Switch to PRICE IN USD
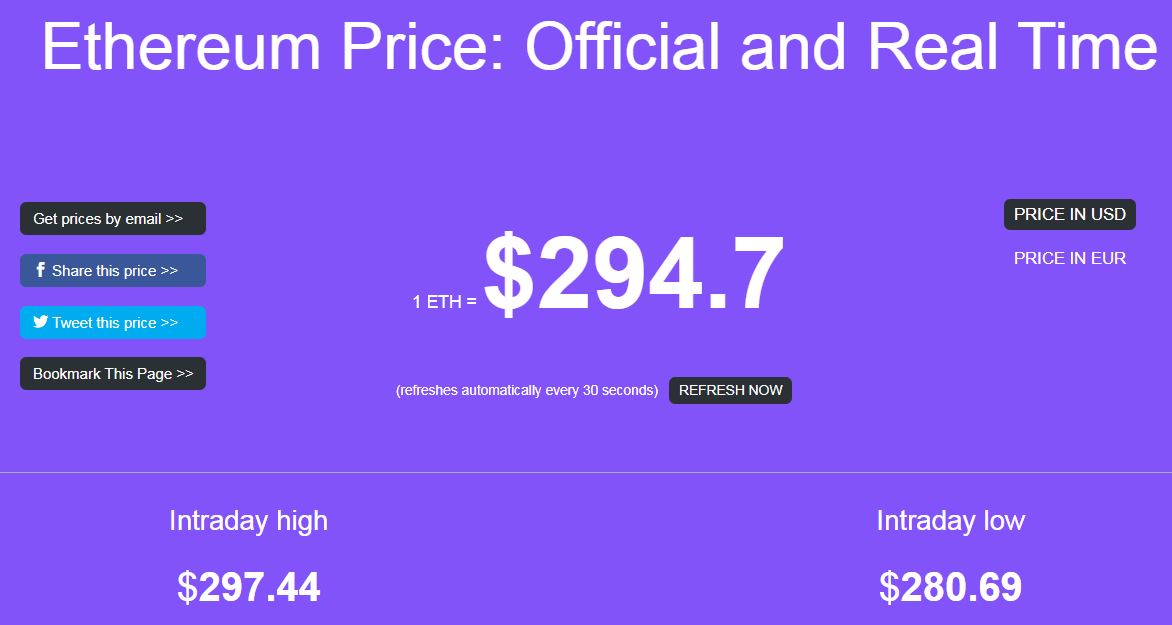 click(x=1069, y=214)
